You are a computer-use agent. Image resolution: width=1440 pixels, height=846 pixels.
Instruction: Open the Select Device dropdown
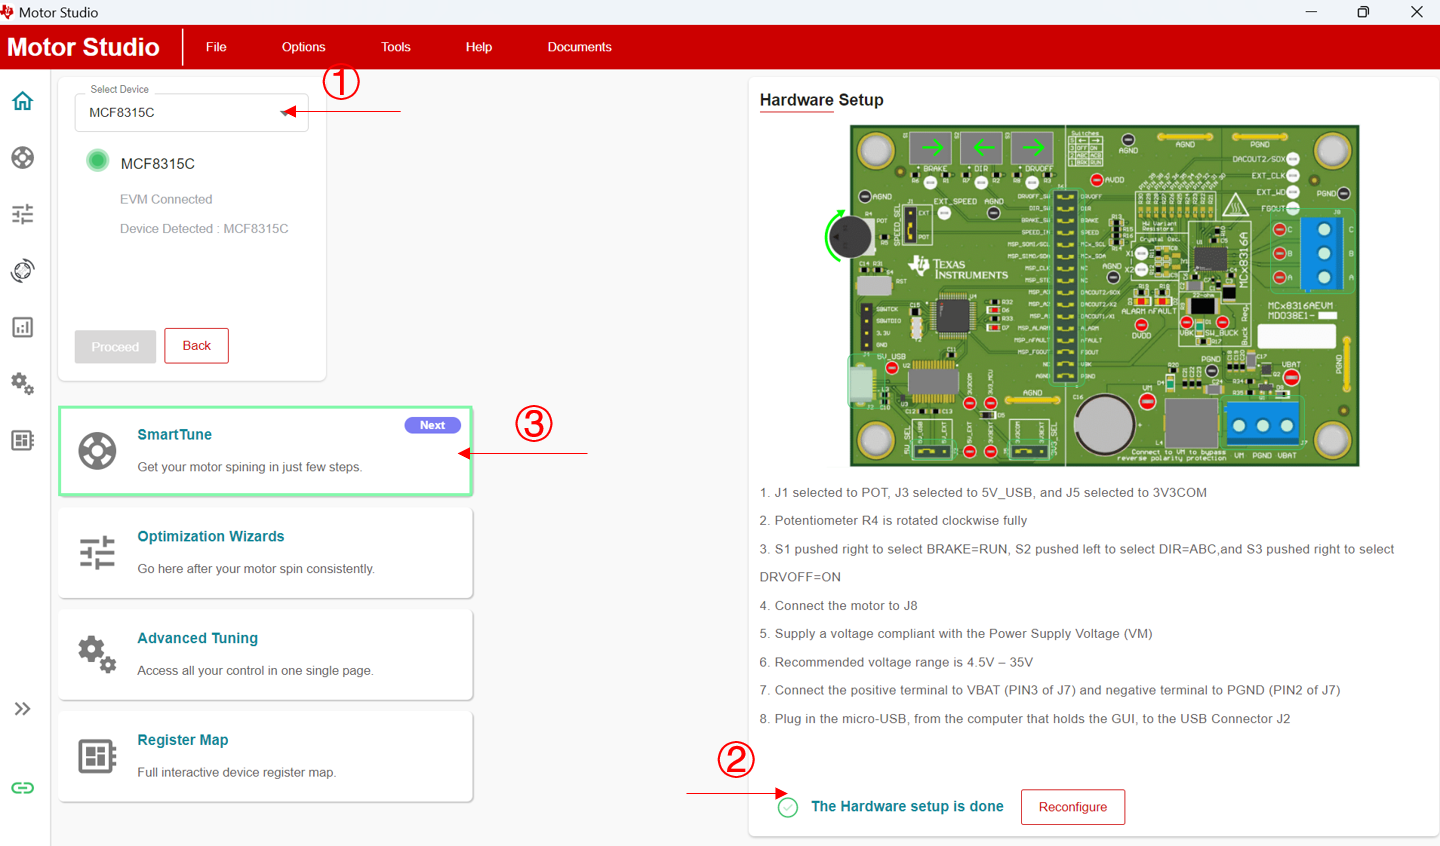pyautogui.click(x=191, y=113)
